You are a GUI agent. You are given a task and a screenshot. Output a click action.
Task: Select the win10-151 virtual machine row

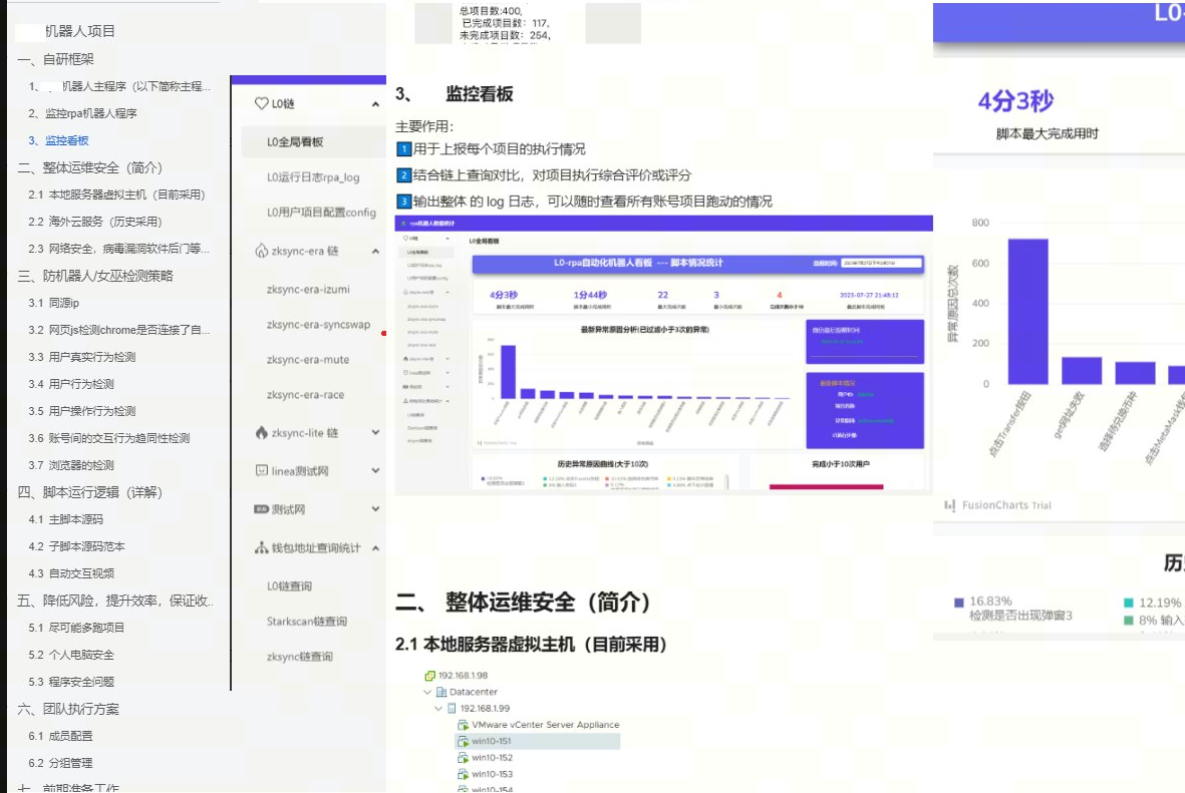(535, 741)
